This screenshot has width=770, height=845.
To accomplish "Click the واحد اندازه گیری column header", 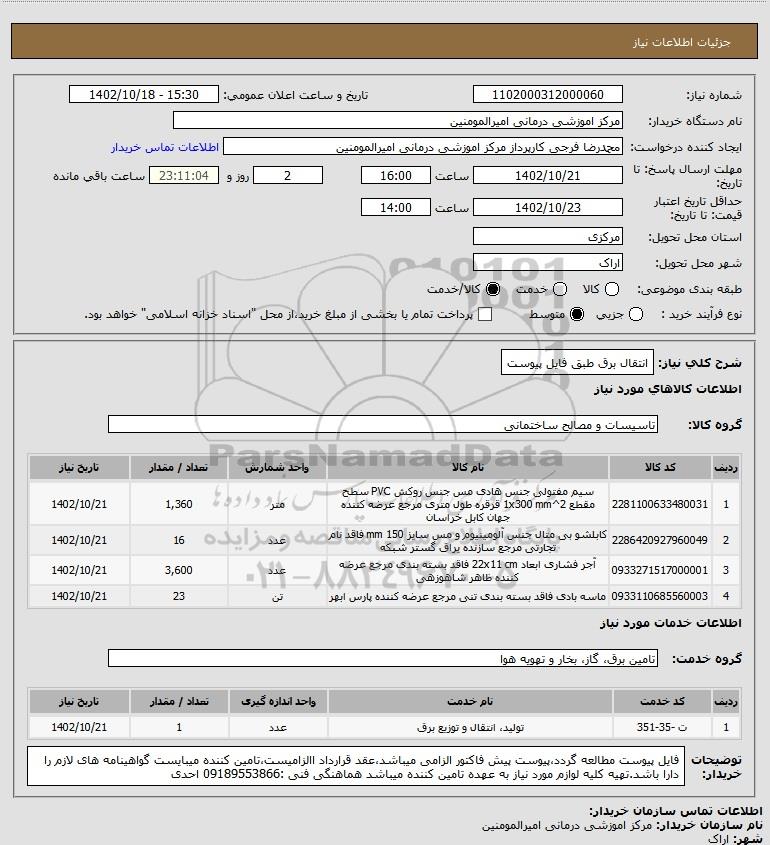I will coord(278,701).
